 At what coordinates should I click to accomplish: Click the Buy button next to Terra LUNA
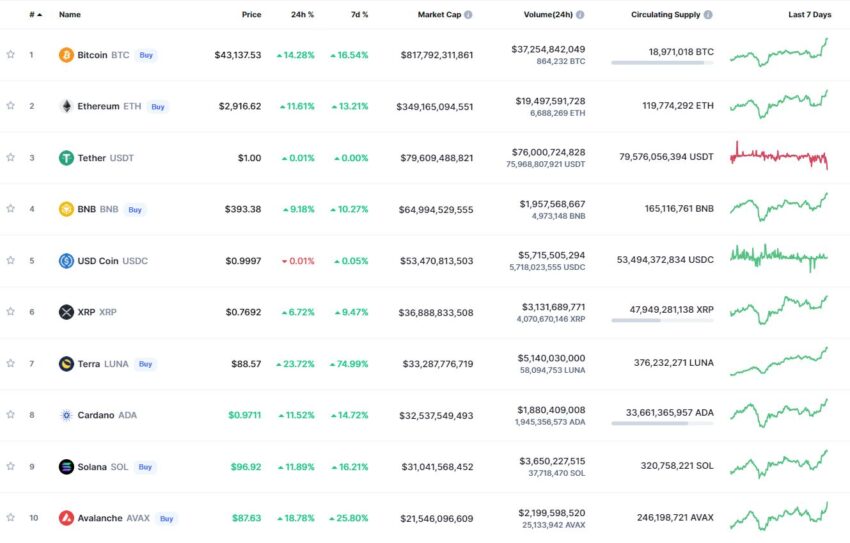145,364
